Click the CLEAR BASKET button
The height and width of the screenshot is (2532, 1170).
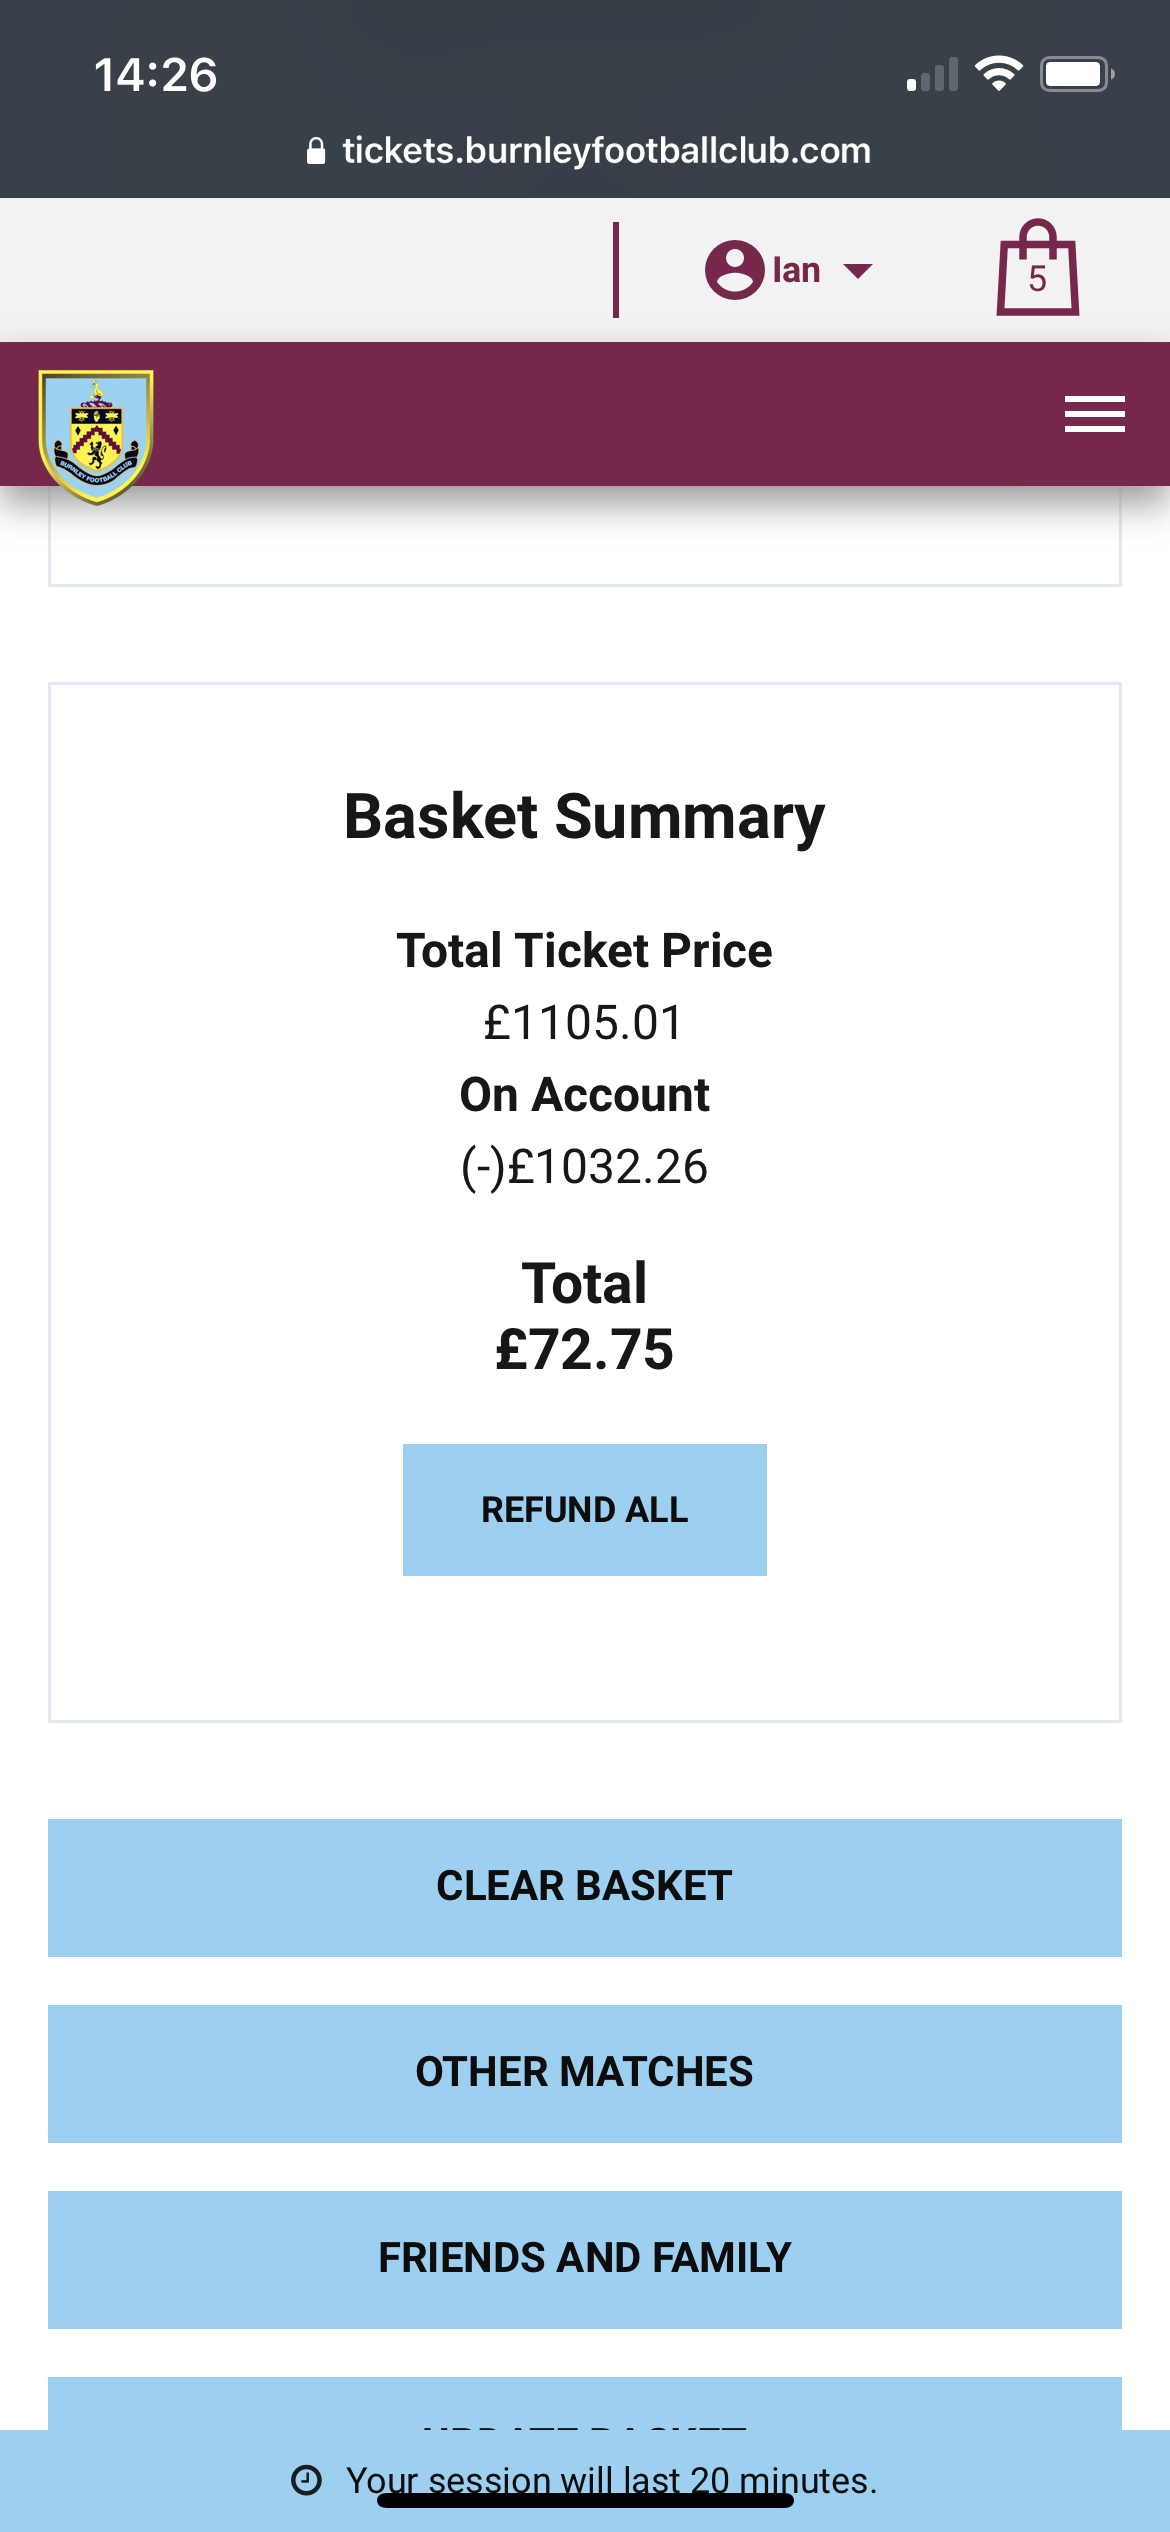(585, 1888)
